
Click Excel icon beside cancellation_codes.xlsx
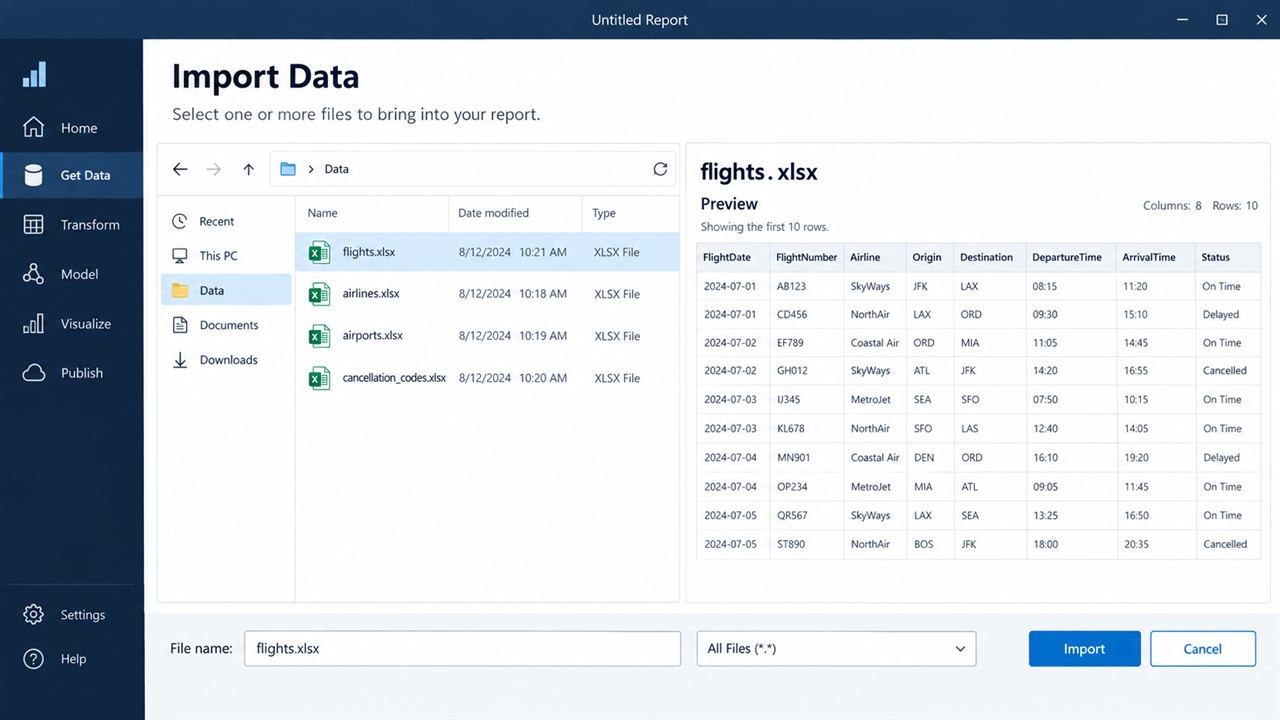(319, 378)
